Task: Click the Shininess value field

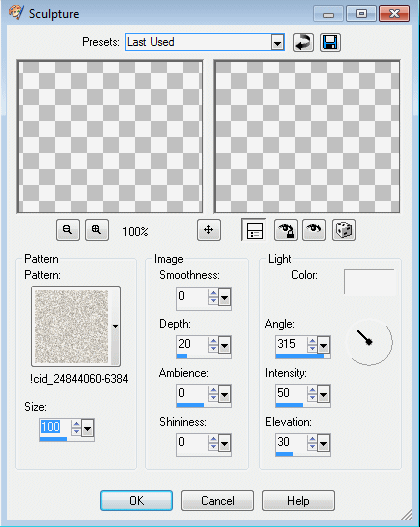Action: [192, 442]
